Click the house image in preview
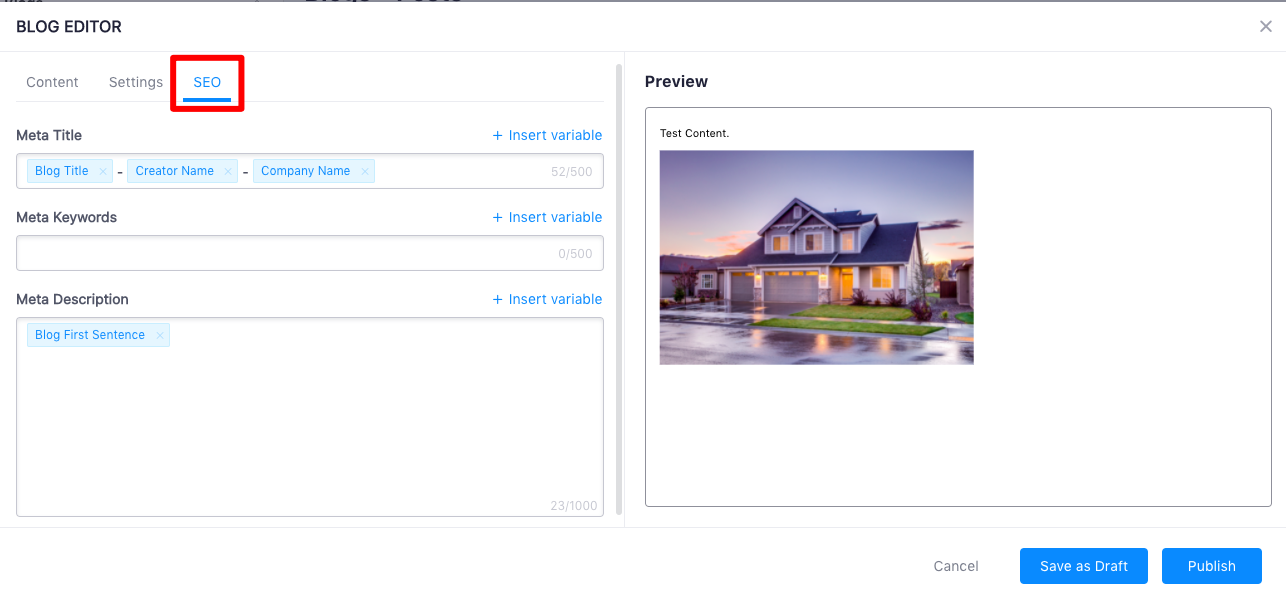 tap(816, 257)
